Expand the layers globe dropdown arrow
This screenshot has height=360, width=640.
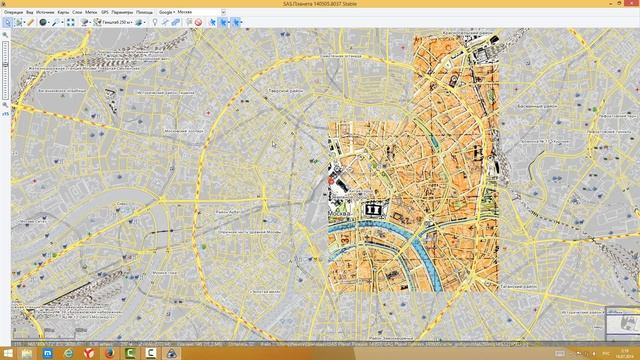click(145, 22)
